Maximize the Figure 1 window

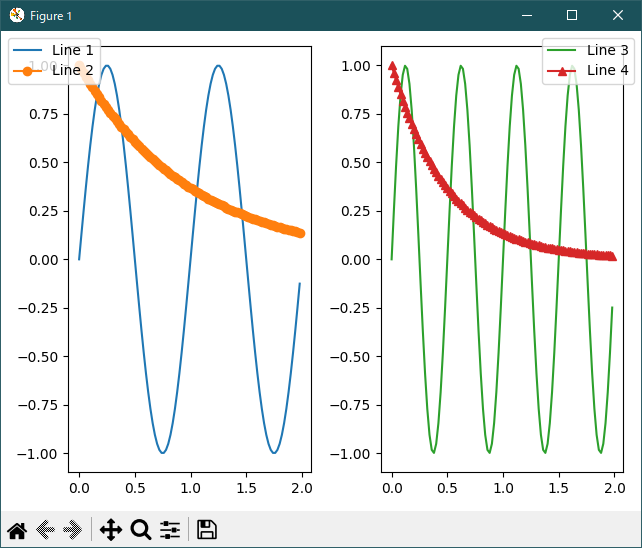pos(572,16)
